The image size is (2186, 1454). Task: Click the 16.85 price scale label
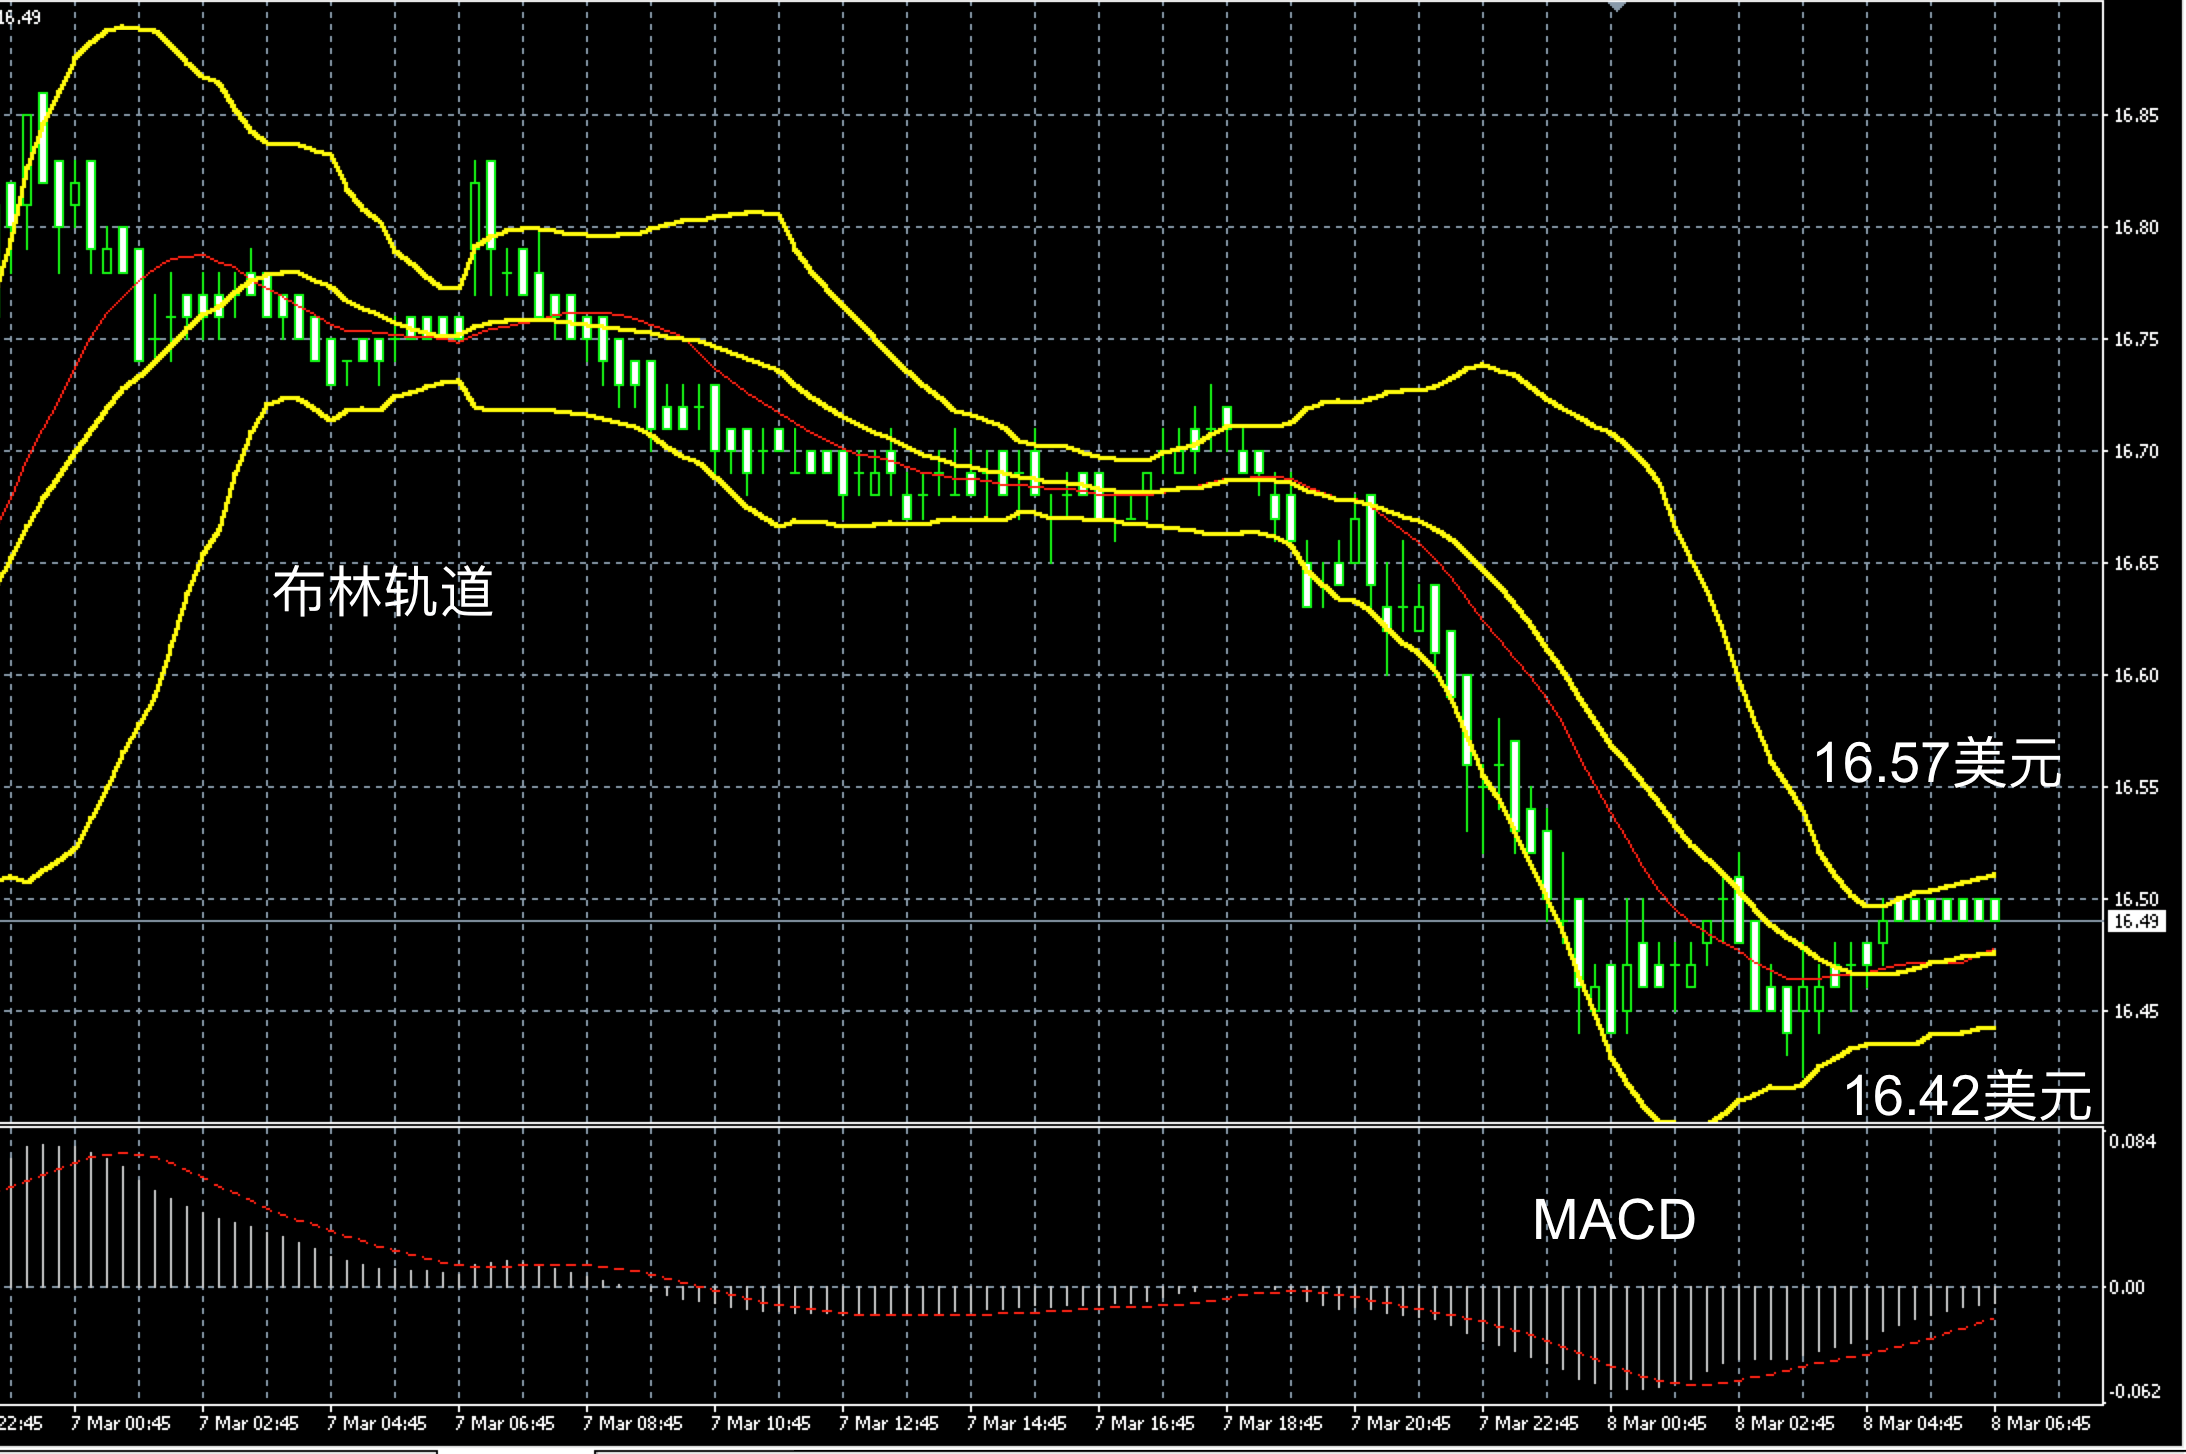pos(2135,116)
